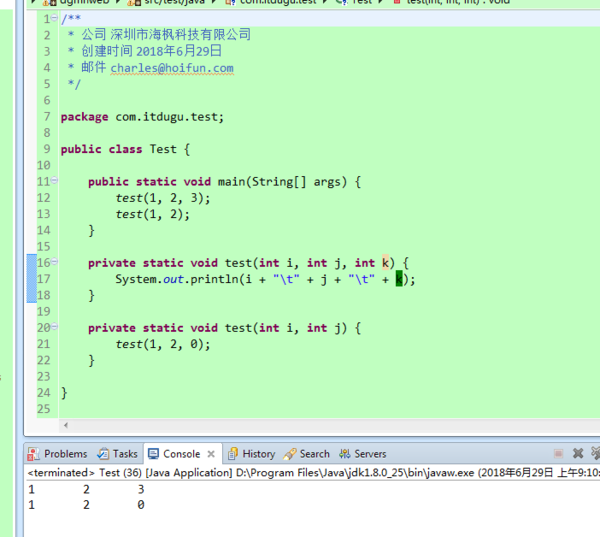
Task: Switch to the Tasks tab
Action: point(117,454)
